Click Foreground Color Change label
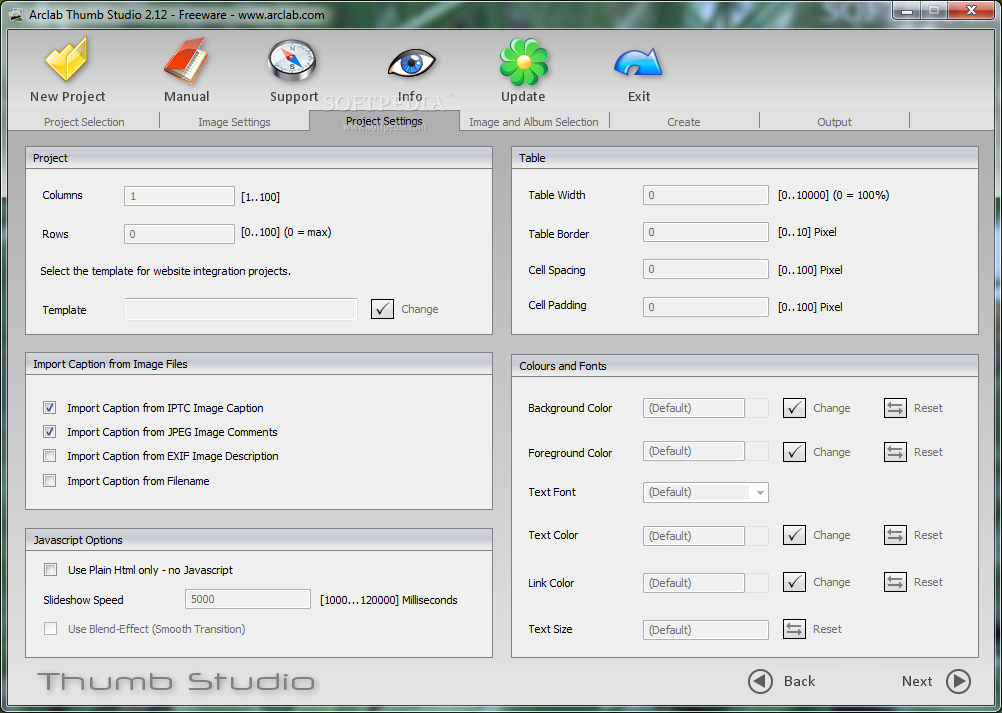 point(831,452)
